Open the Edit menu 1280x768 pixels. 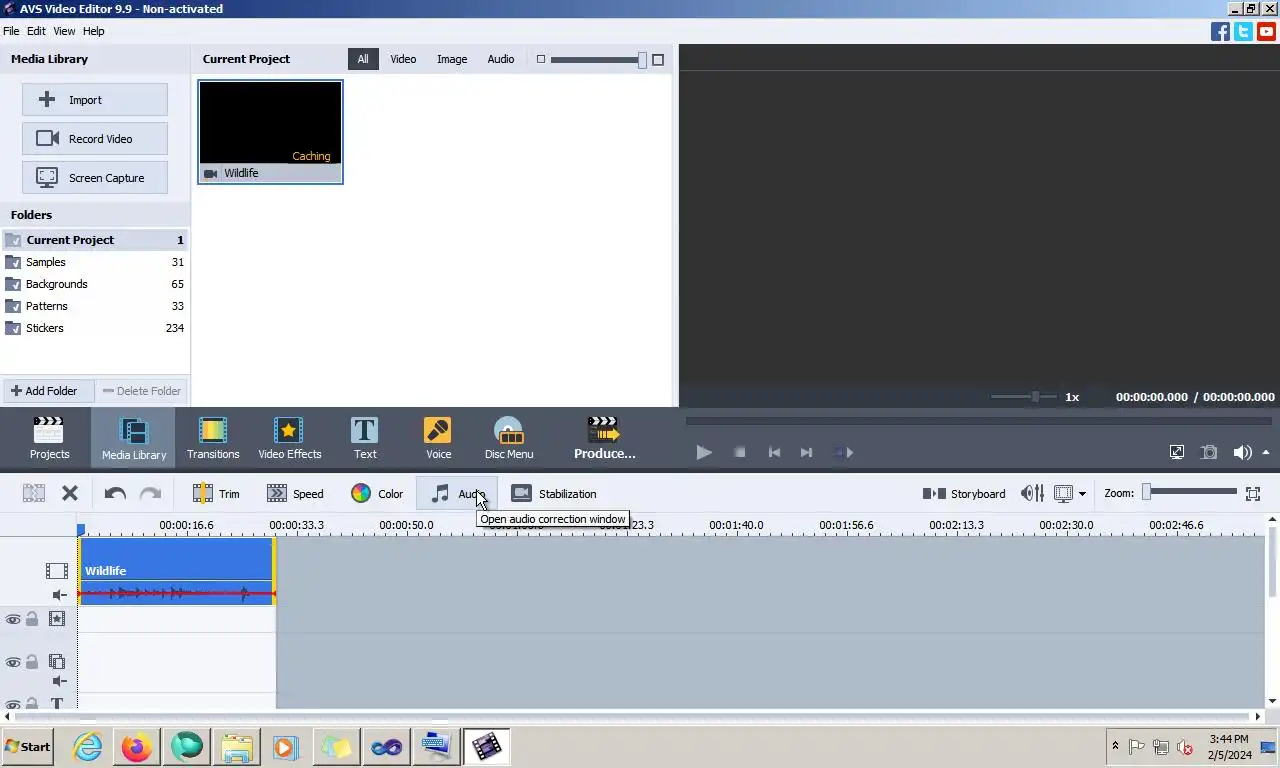coord(36,31)
